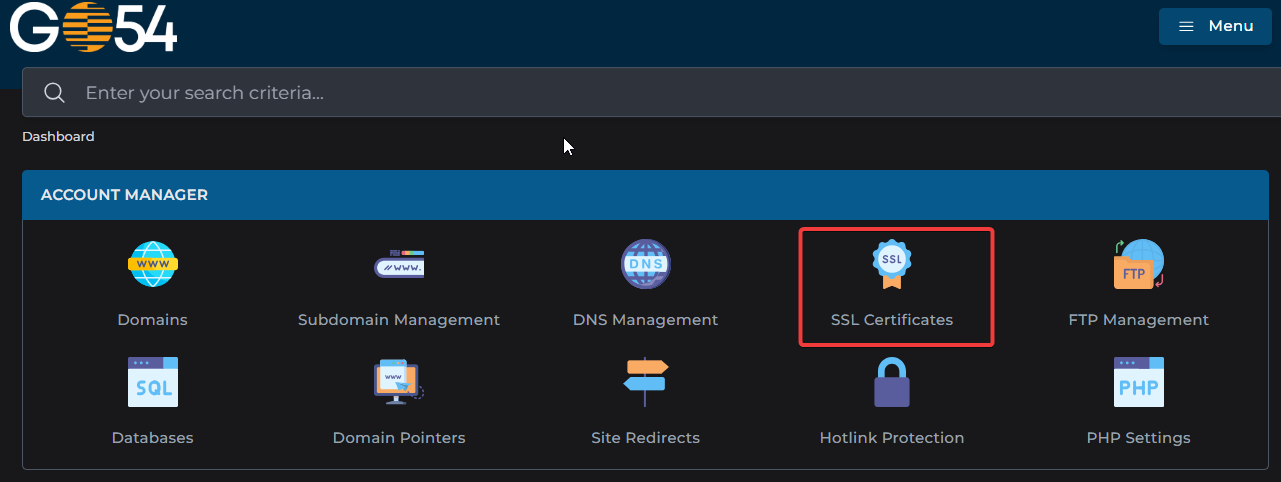Image resolution: width=1281 pixels, height=482 pixels.
Task: Open the DNS Management globe icon
Action: (x=645, y=265)
